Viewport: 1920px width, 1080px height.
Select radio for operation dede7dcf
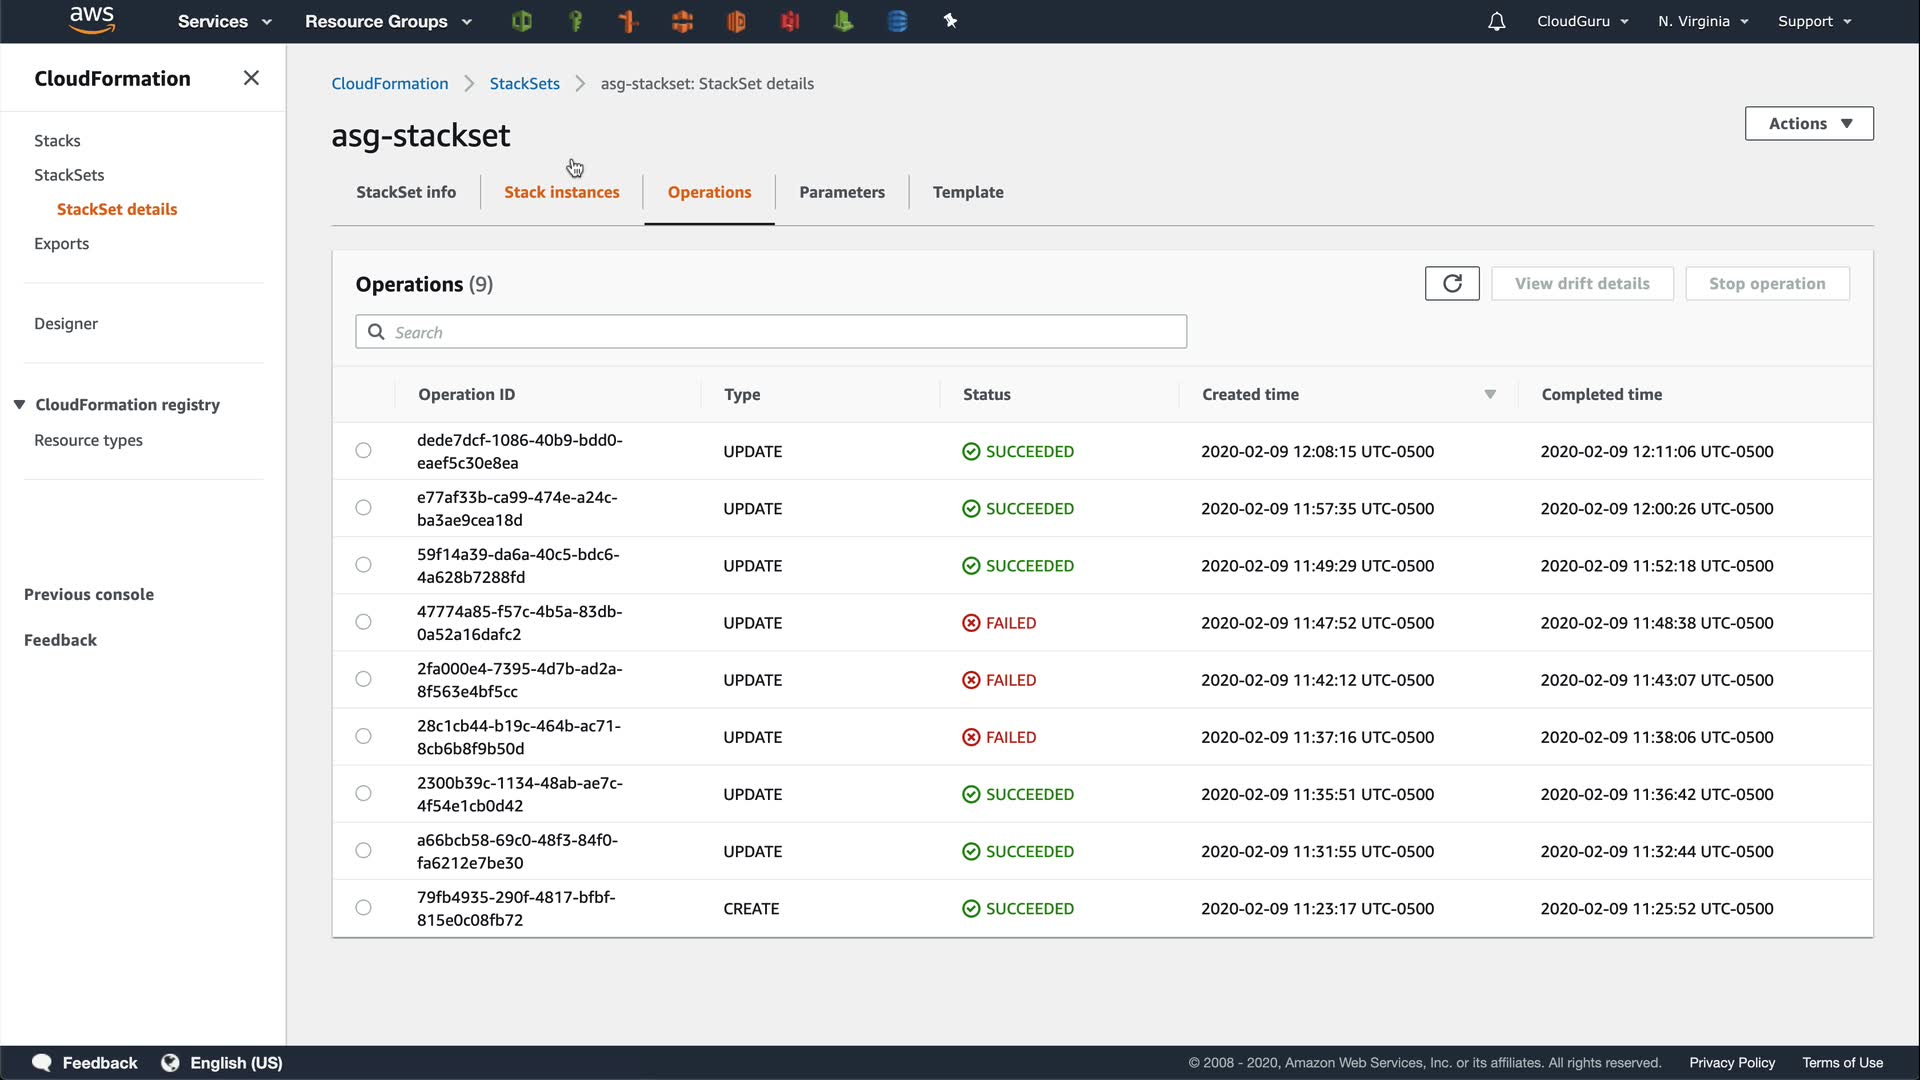pyautogui.click(x=363, y=451)
